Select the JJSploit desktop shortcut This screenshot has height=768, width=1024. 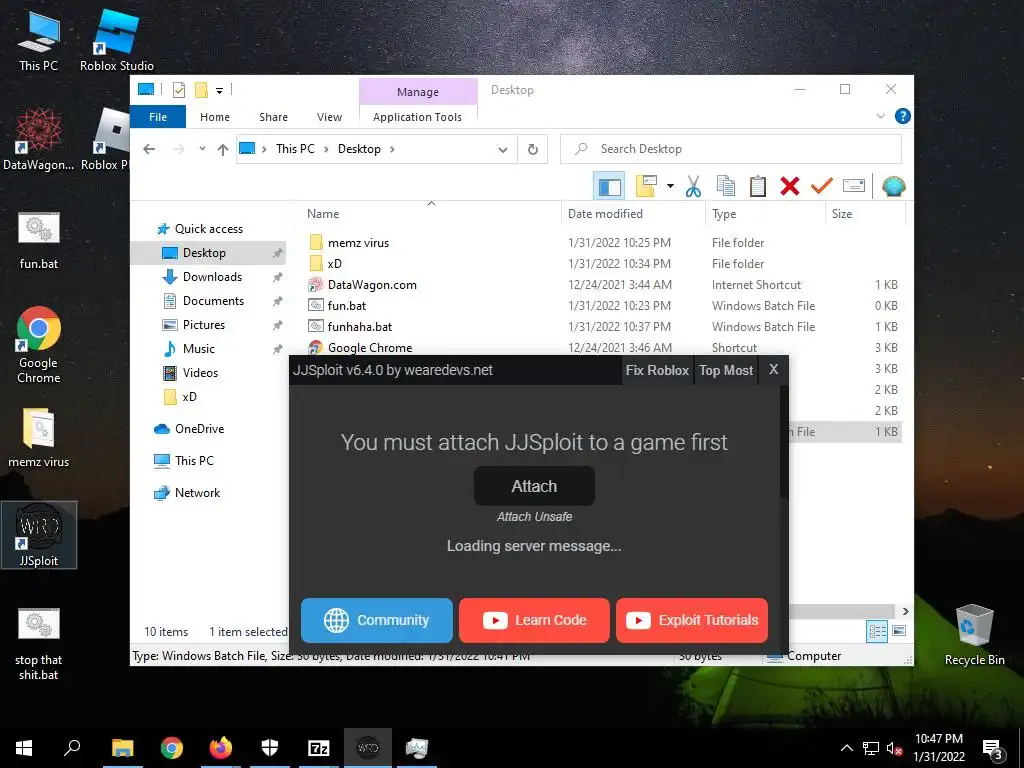tap(39, 535)
